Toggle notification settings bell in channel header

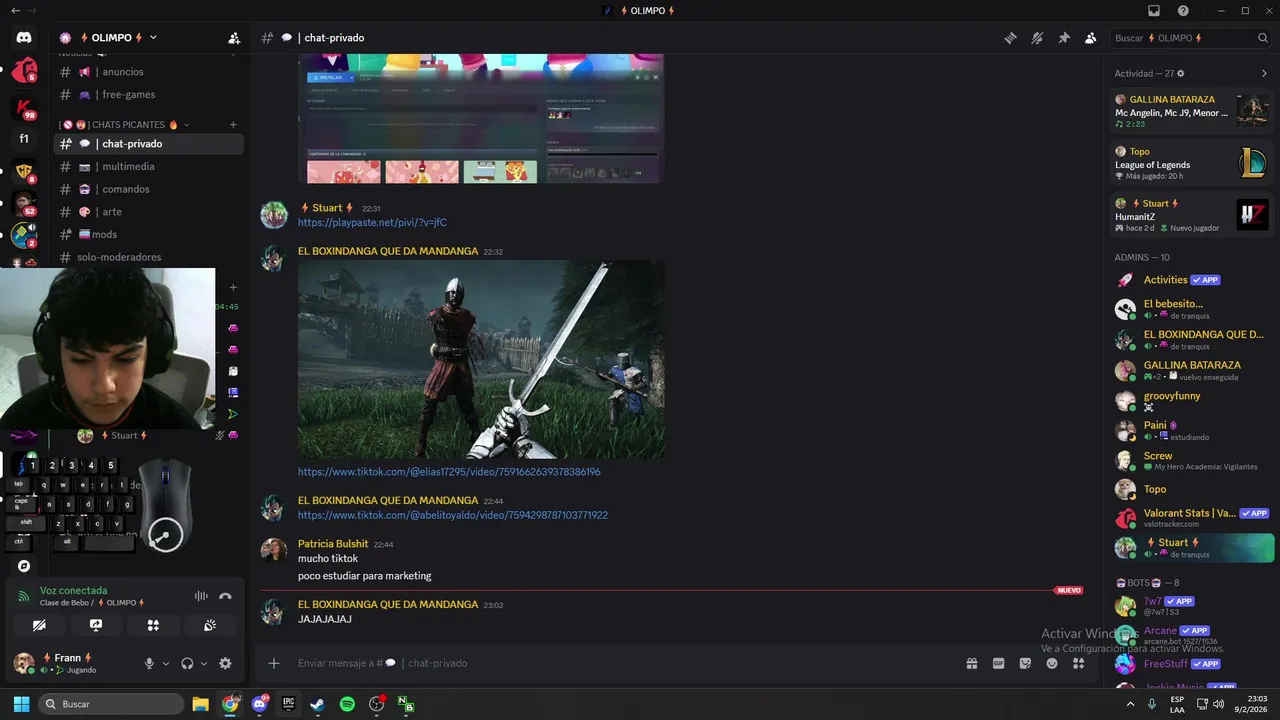point(1037,38)
